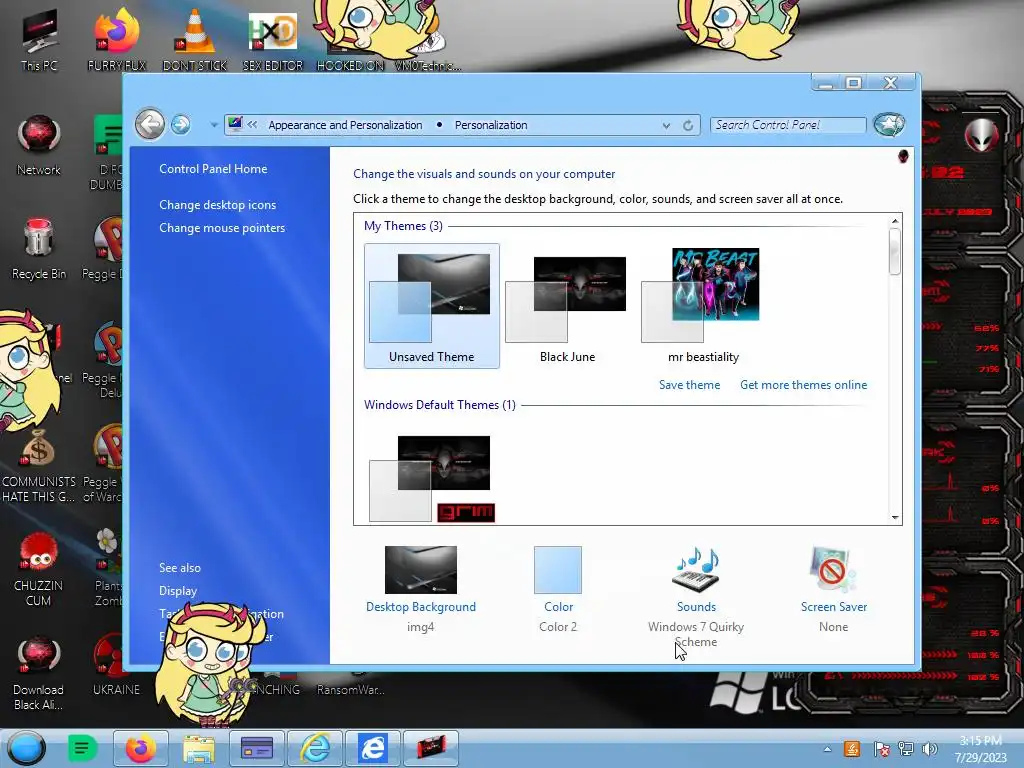Screen dimensions: 1024x768
Task: Click Get more themes online link
Action: tap(803, 385)
